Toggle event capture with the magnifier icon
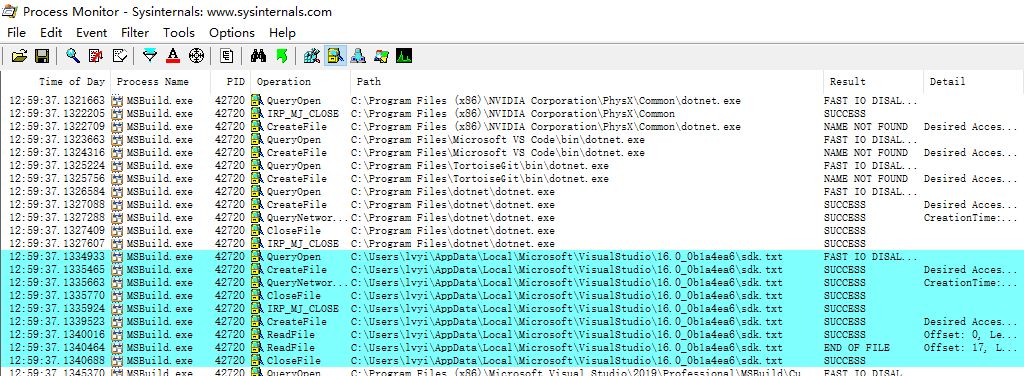Screen dimensions: 1024x376 click(72, 56)
